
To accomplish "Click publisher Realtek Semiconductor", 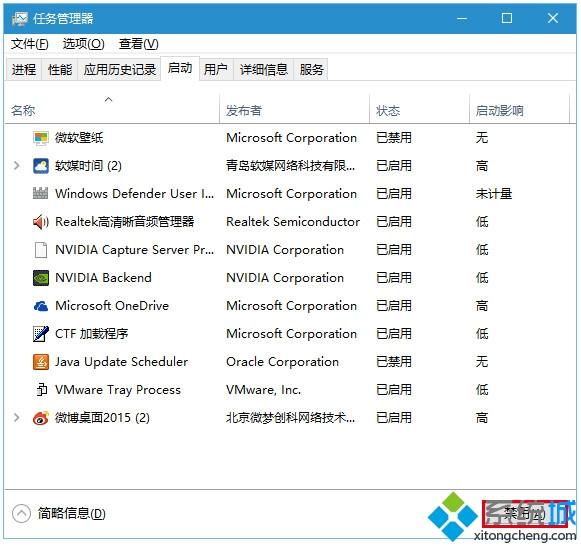I will 293,222.
